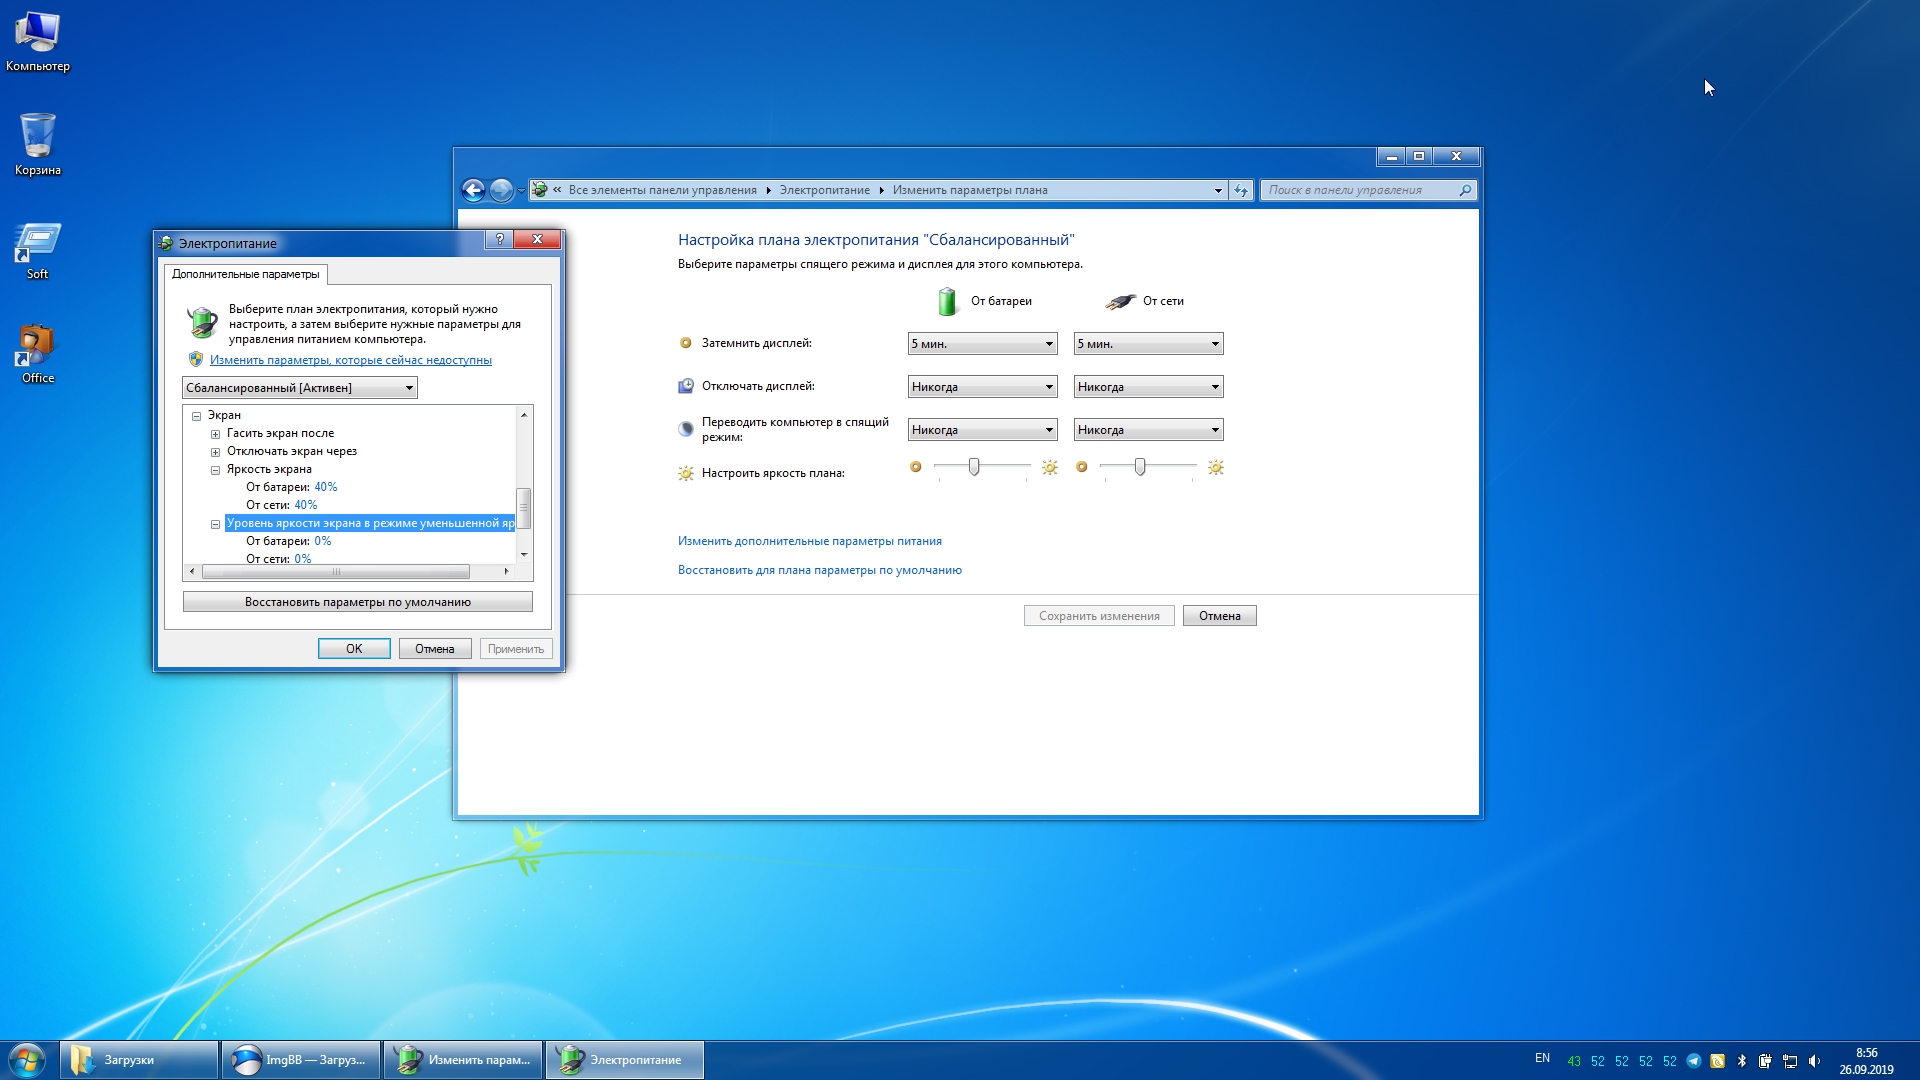Switch to ImgBB taskbar item
The image size is (1920, 1080).
tap(301, 1060)
